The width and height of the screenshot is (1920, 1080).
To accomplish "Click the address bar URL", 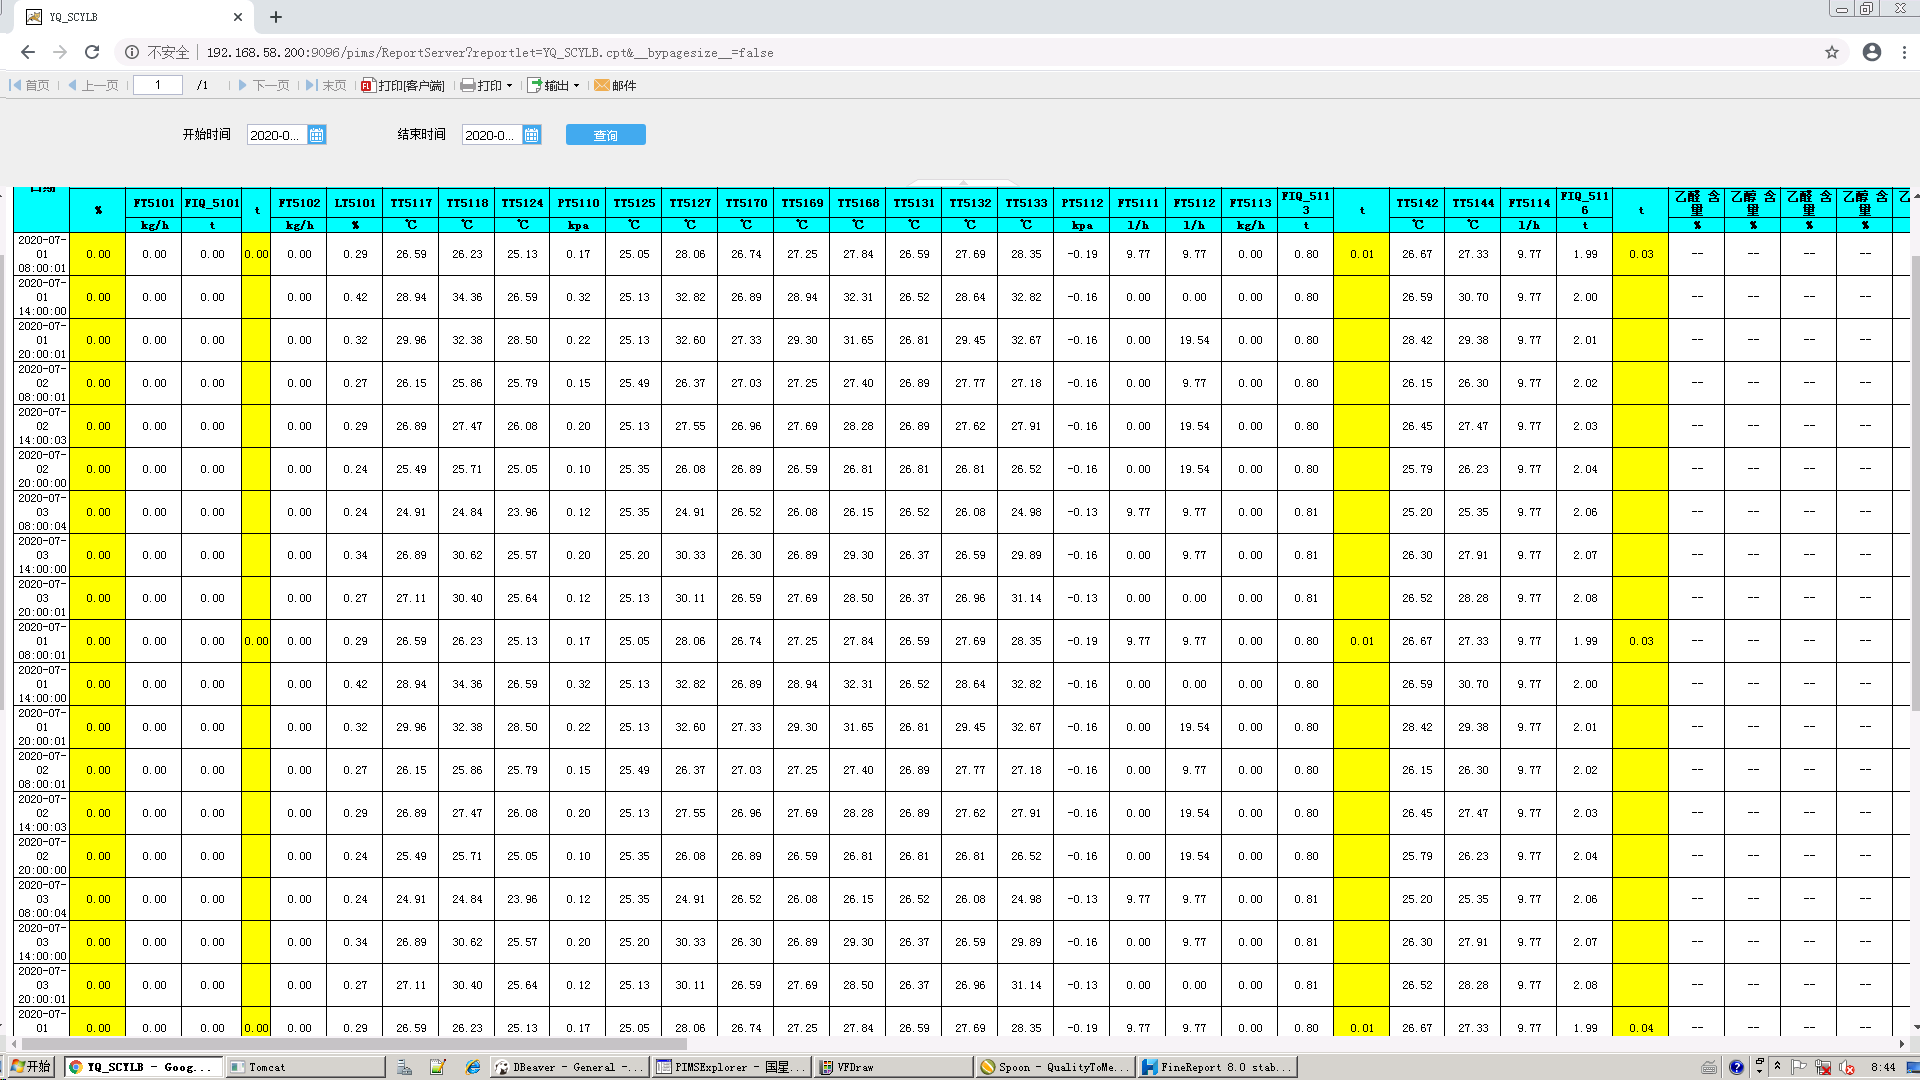I will coord(490,52).
